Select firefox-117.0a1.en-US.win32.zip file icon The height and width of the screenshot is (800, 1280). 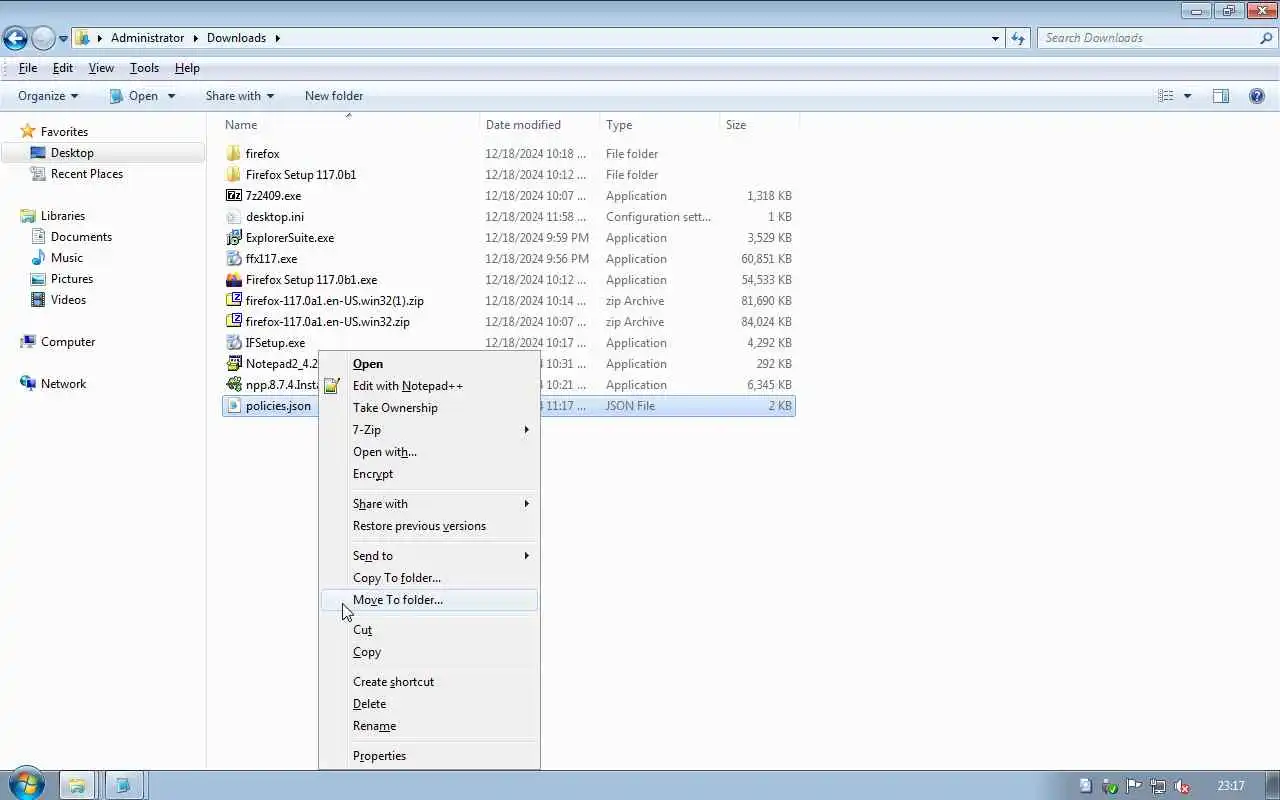tap(234, 322)
